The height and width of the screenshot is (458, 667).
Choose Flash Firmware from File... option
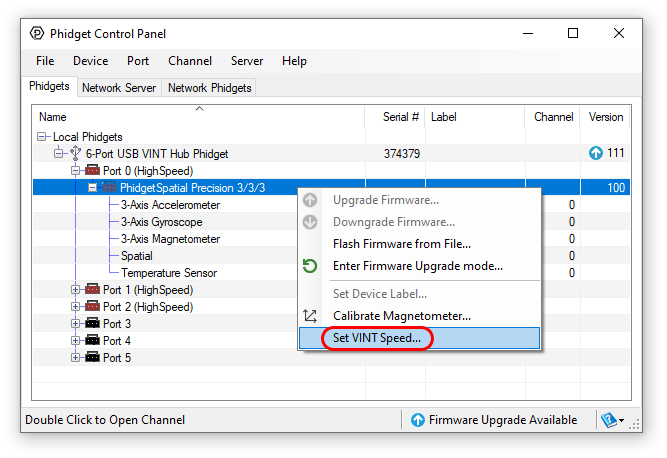click(x=401, y=243)
